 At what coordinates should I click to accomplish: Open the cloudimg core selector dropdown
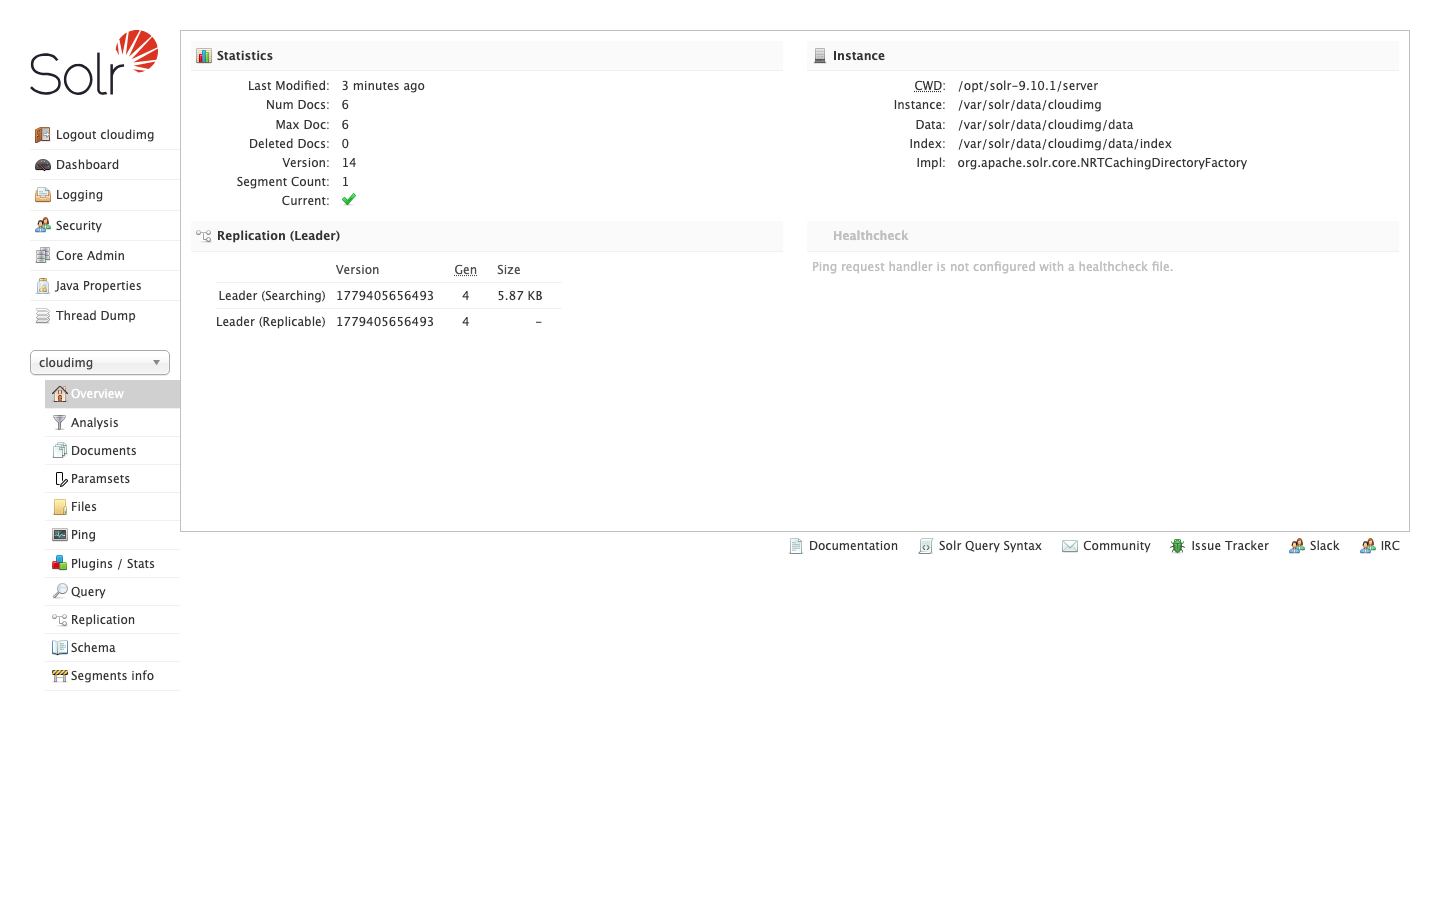click(100, 363)
